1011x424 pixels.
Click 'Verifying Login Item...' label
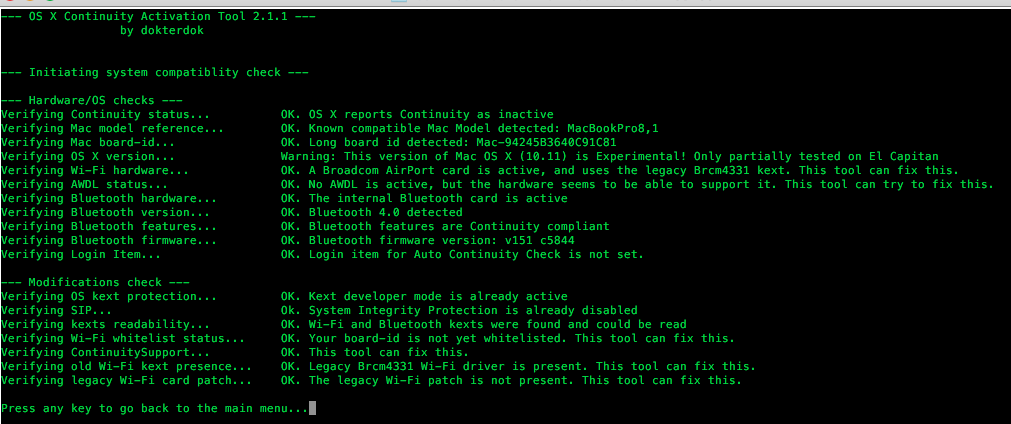point(81,254)
